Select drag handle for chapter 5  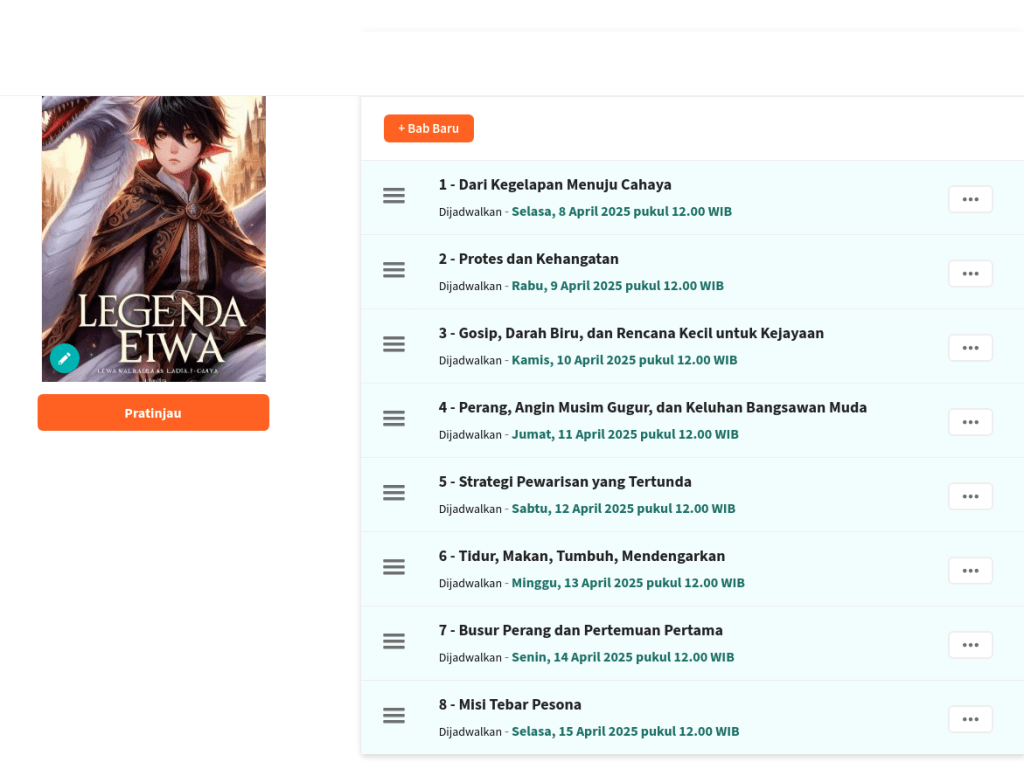click(394, 493)
